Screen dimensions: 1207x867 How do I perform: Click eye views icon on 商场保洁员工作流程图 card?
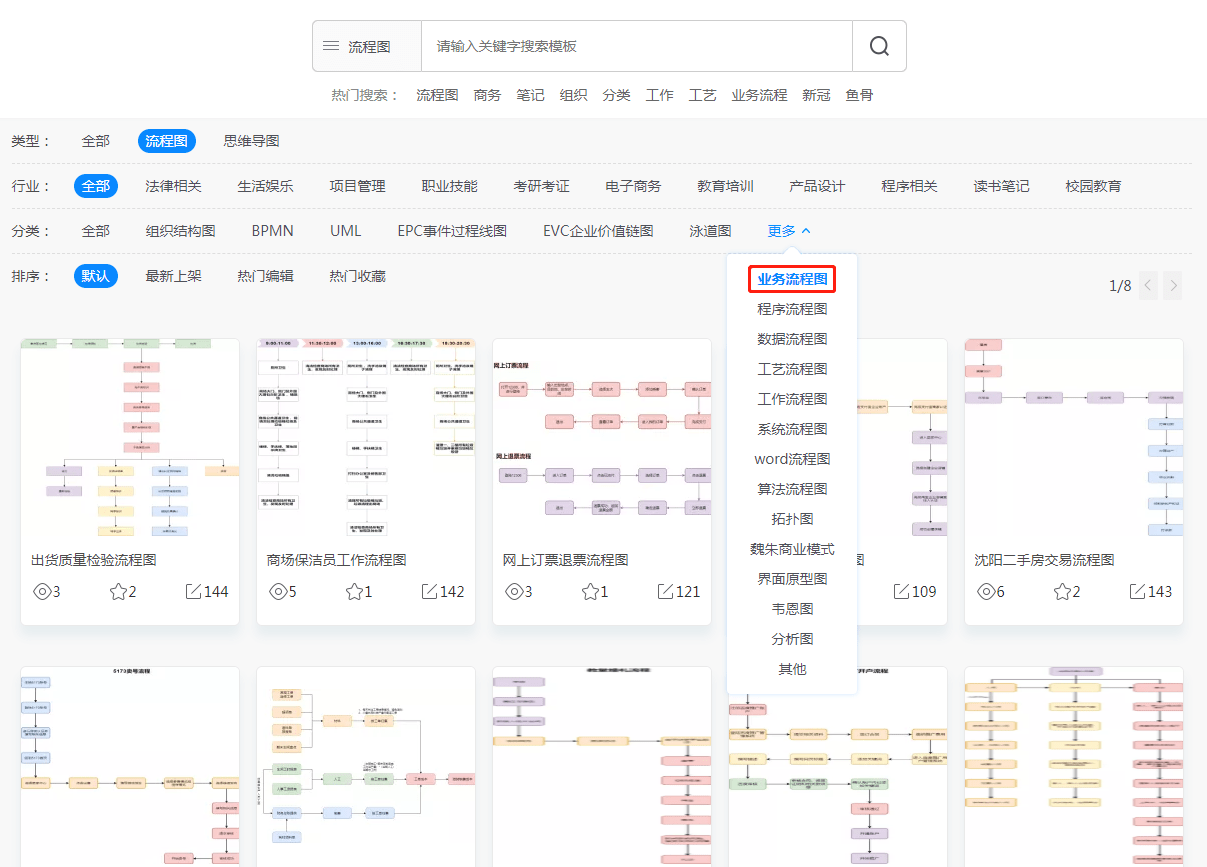tap(278, 591)
